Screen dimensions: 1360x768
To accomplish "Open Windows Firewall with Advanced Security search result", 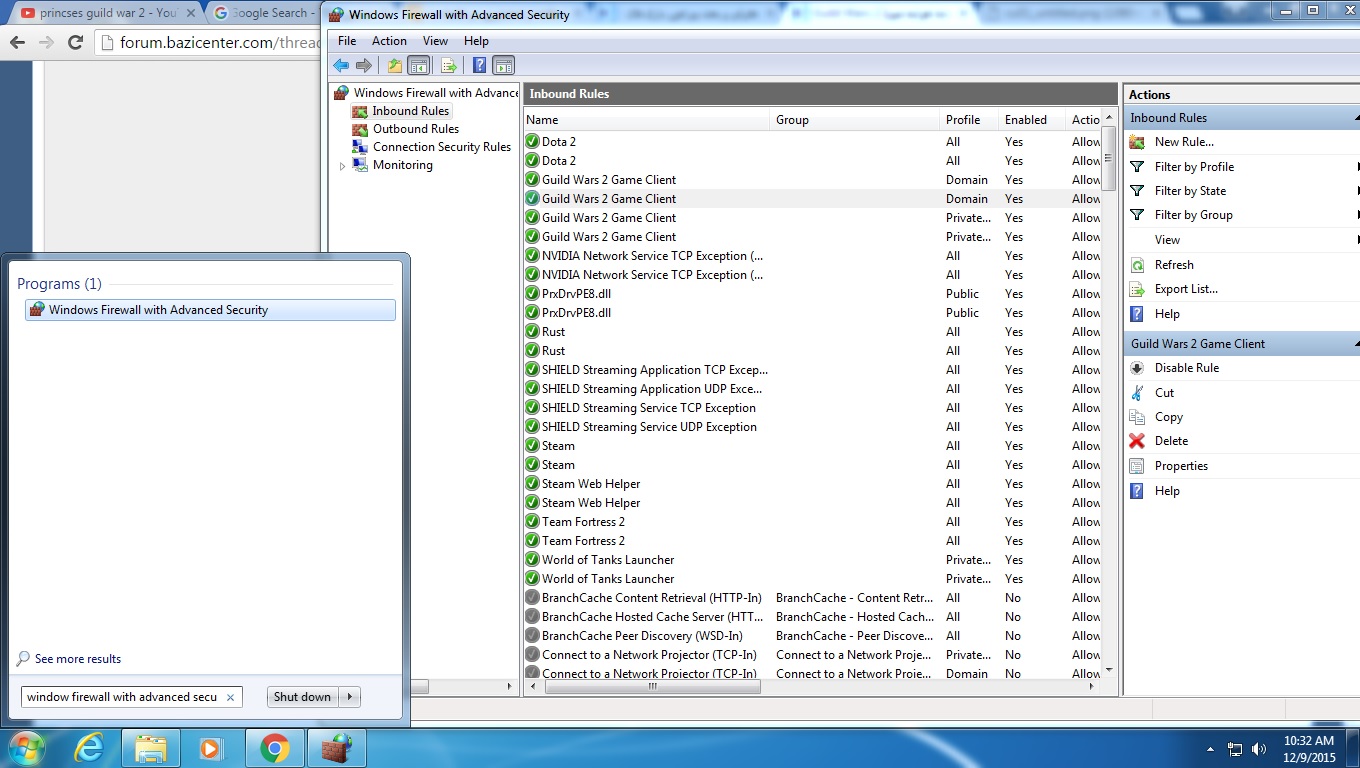I will point(210,310).
